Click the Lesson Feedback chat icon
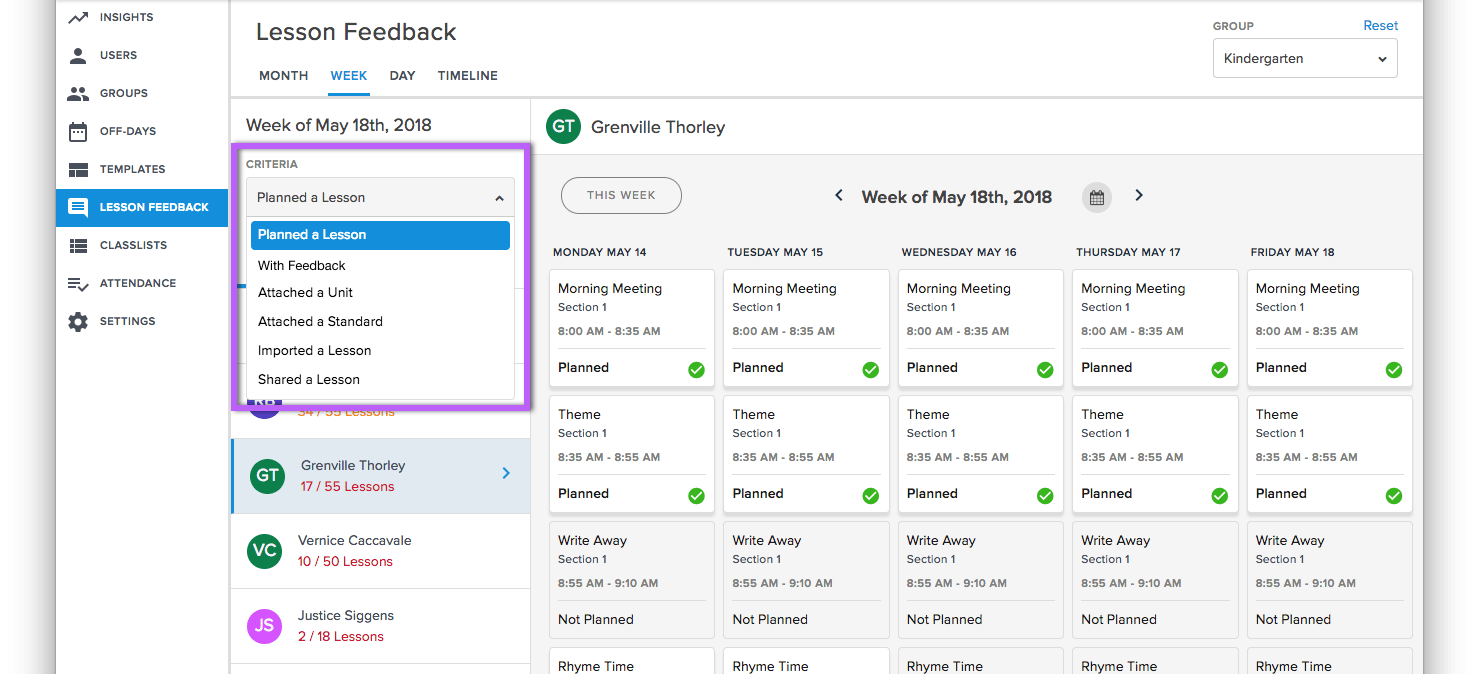Image resolution: width=1479 pixels, height=674 pixels. (78, 207)
